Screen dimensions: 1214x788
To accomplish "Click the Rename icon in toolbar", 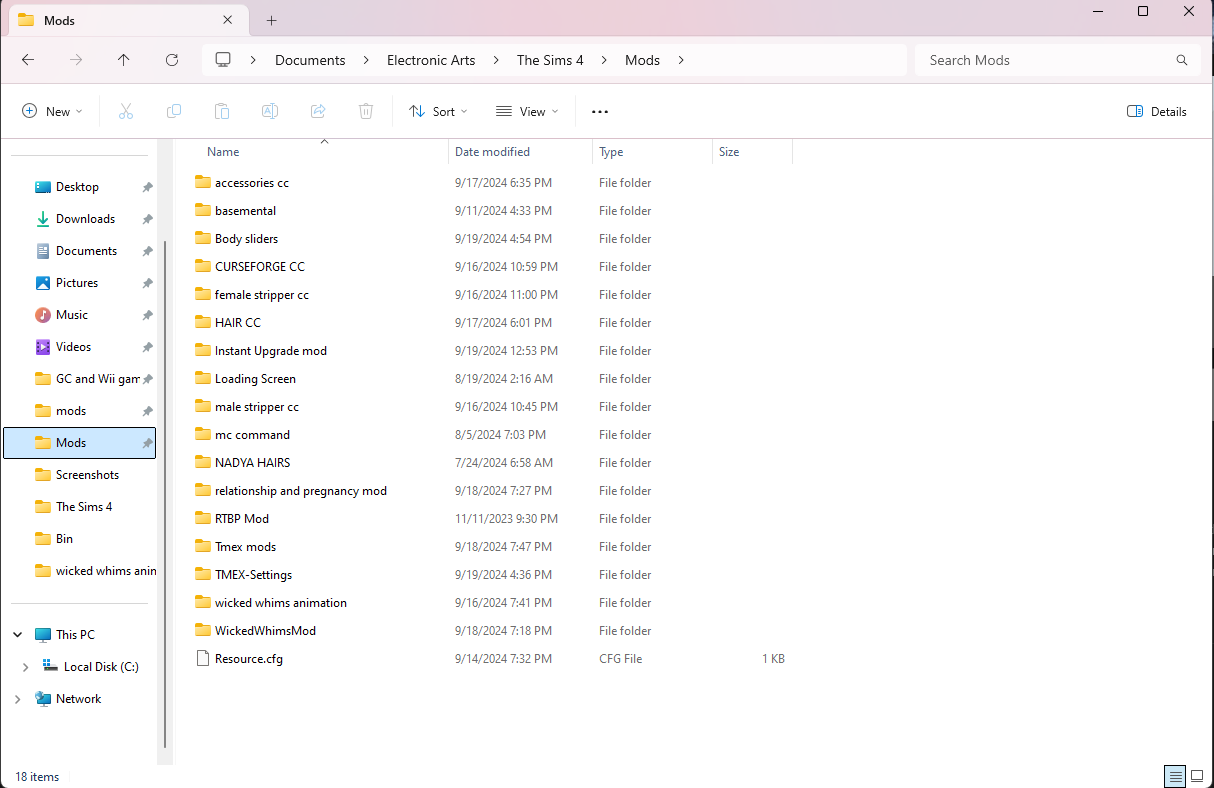I will pos(270,111).
